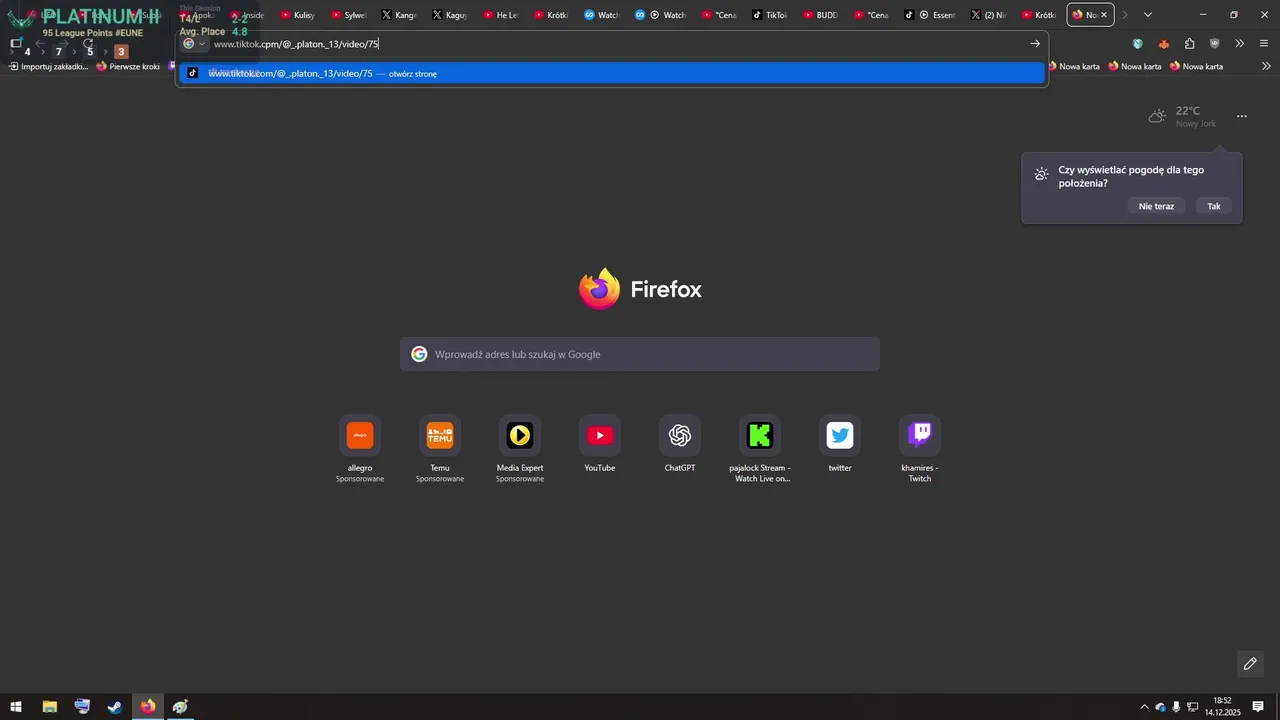Click the weather cloud icon showing 22°C
This screenshot has height=720, width=1280.
pyautogui.click(x=1157, y=116)
